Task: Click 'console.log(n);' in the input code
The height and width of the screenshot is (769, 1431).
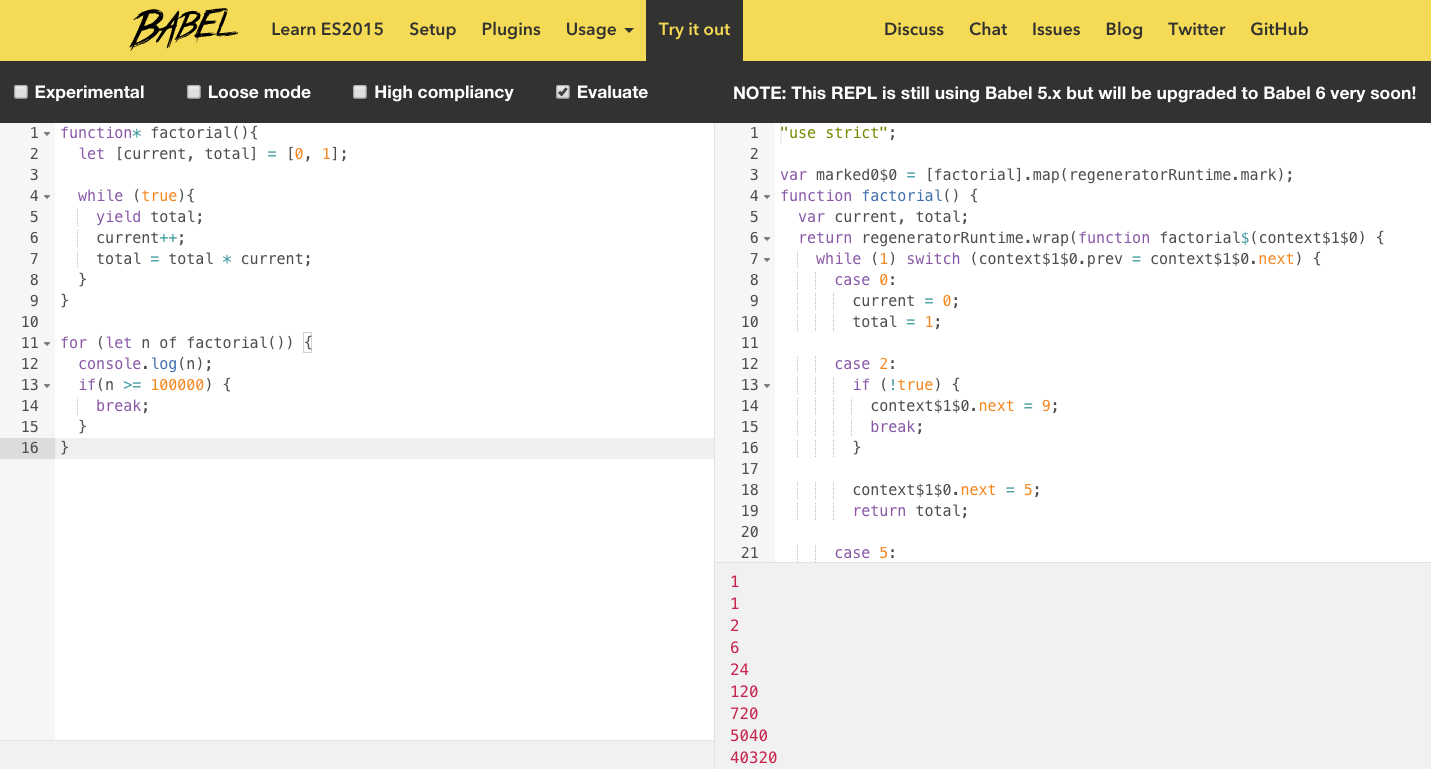Action: coord(146,364)
